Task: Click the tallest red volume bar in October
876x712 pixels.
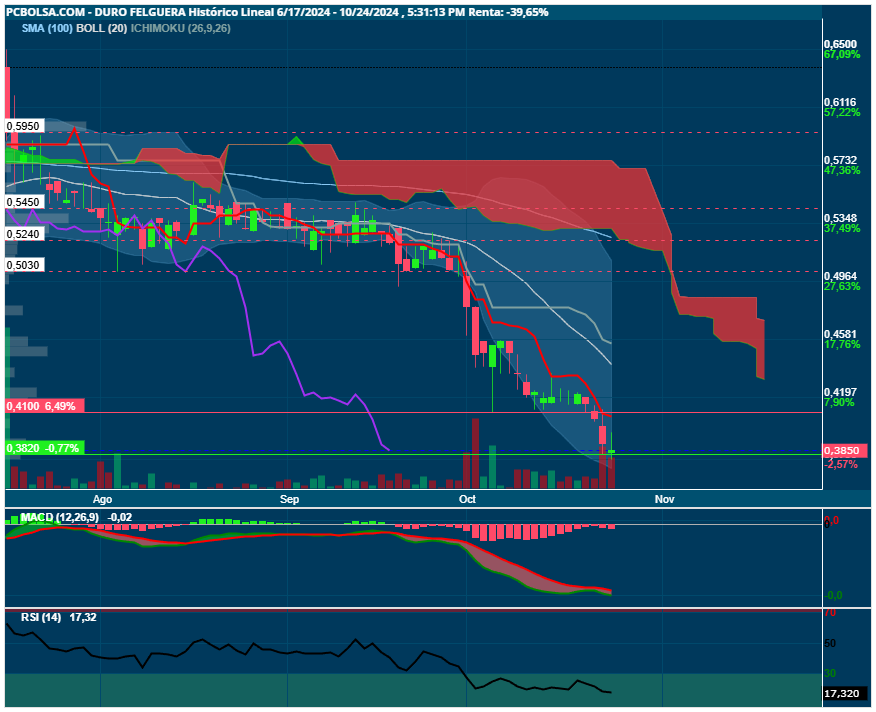Action: pos(475,453)
